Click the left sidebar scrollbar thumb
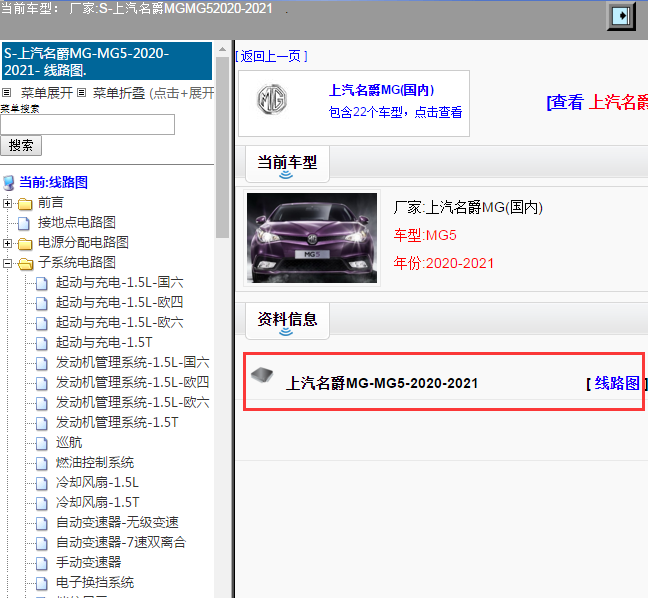 pyautogui.click(x=222, y=147)
